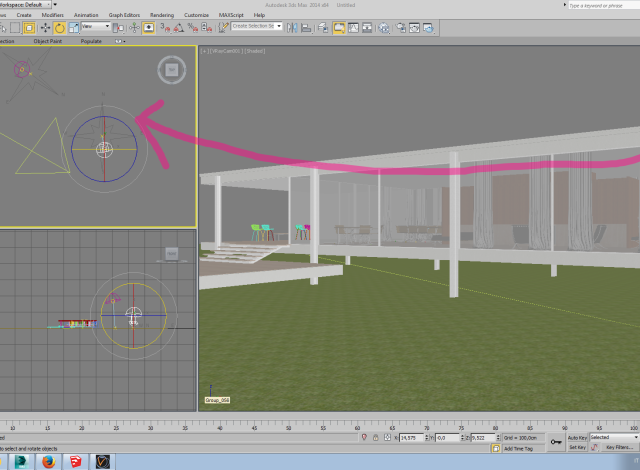Open Key Filters dialog
The width and height of the screenshot is (640, 470).
[619, 448]
